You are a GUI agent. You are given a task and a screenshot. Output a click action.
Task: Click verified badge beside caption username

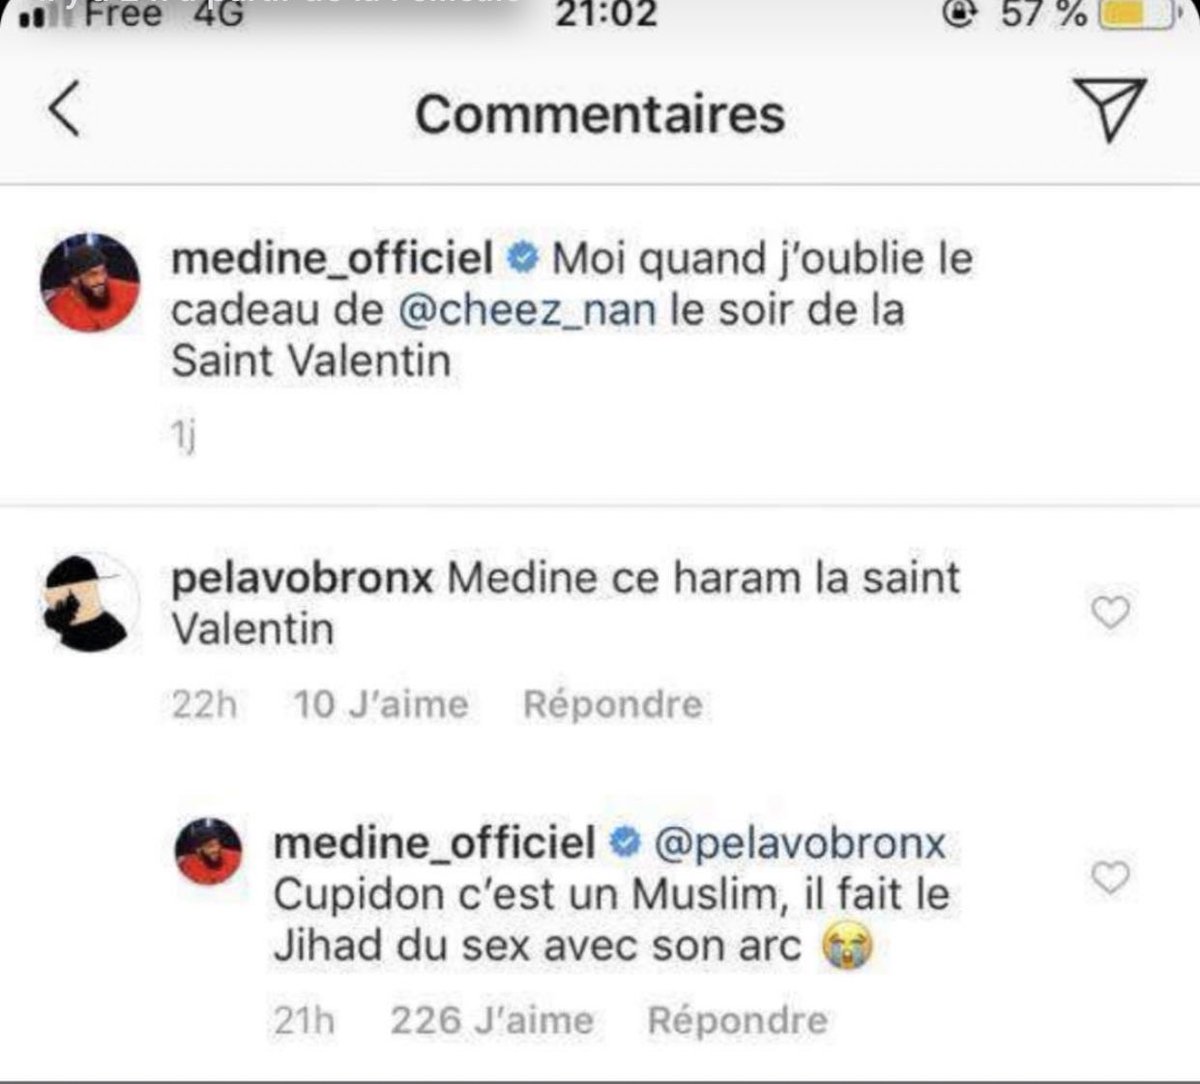click(x=523, y=260)
